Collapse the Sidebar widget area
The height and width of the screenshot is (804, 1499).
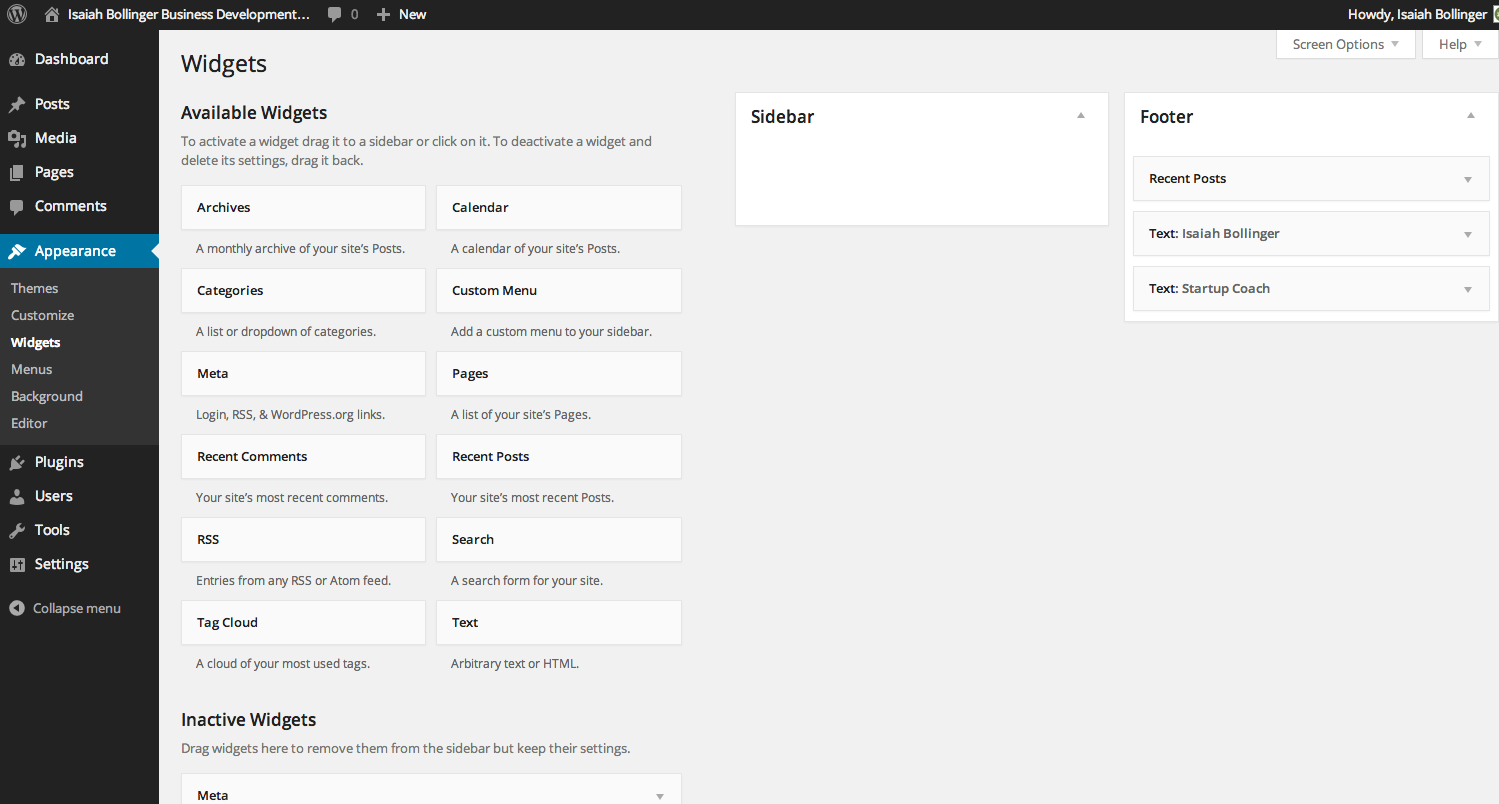click(x=1081, y=116)
